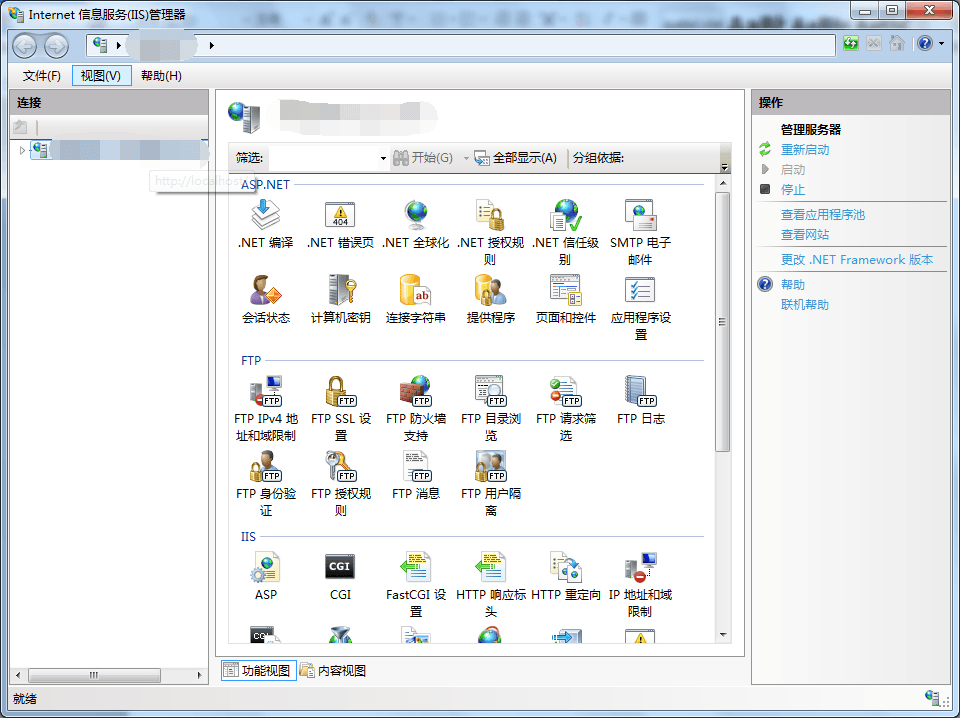The width and height of the screenshot is (960, 718).
Task: Switch to the 内容视图 tab
Action: 333,670
